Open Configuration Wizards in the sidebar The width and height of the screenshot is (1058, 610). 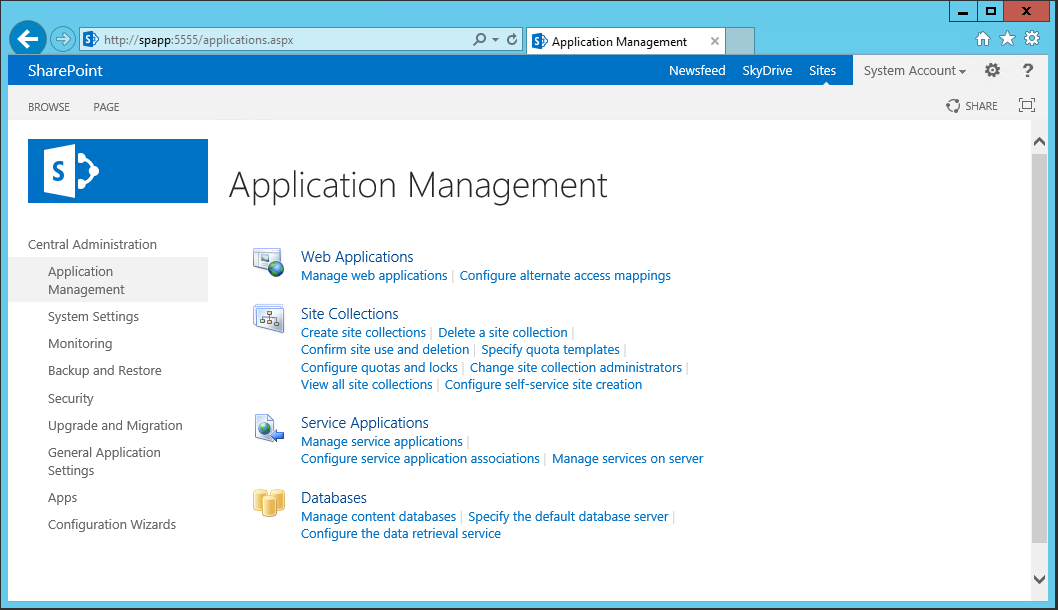pyautogui.click(x=111, y=524)
